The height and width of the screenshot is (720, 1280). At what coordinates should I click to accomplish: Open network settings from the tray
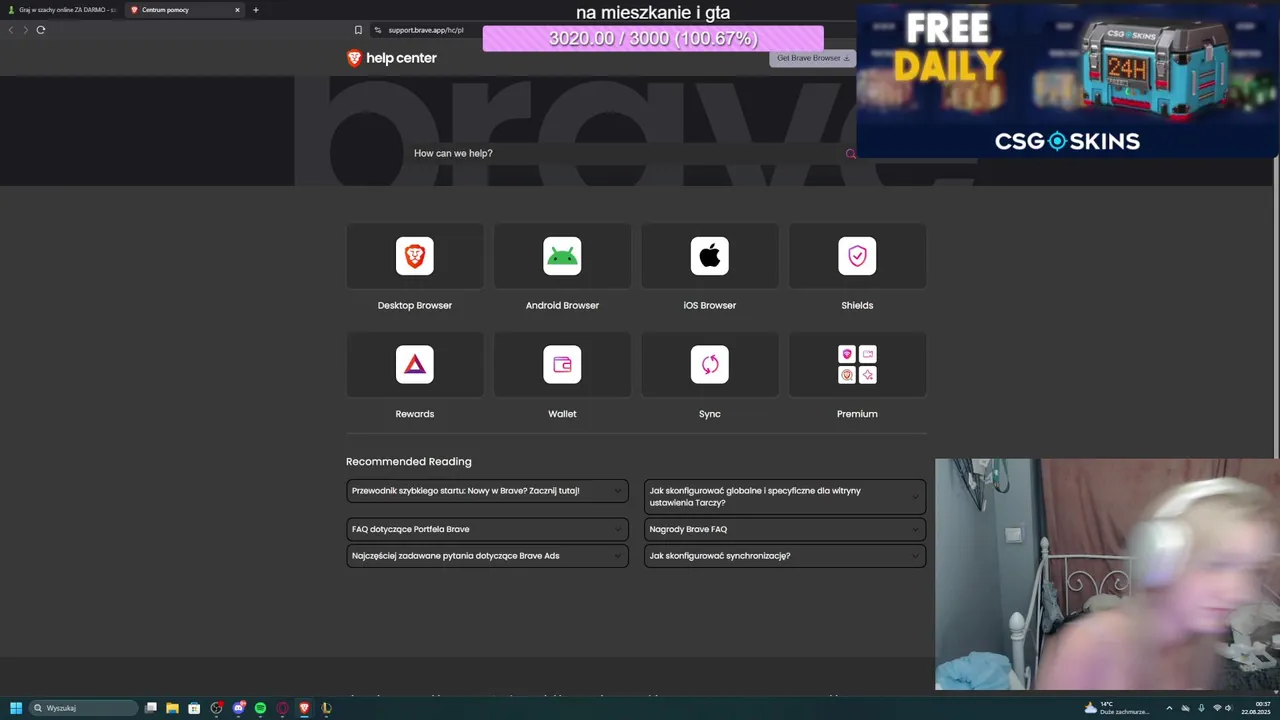(1217, 708)
